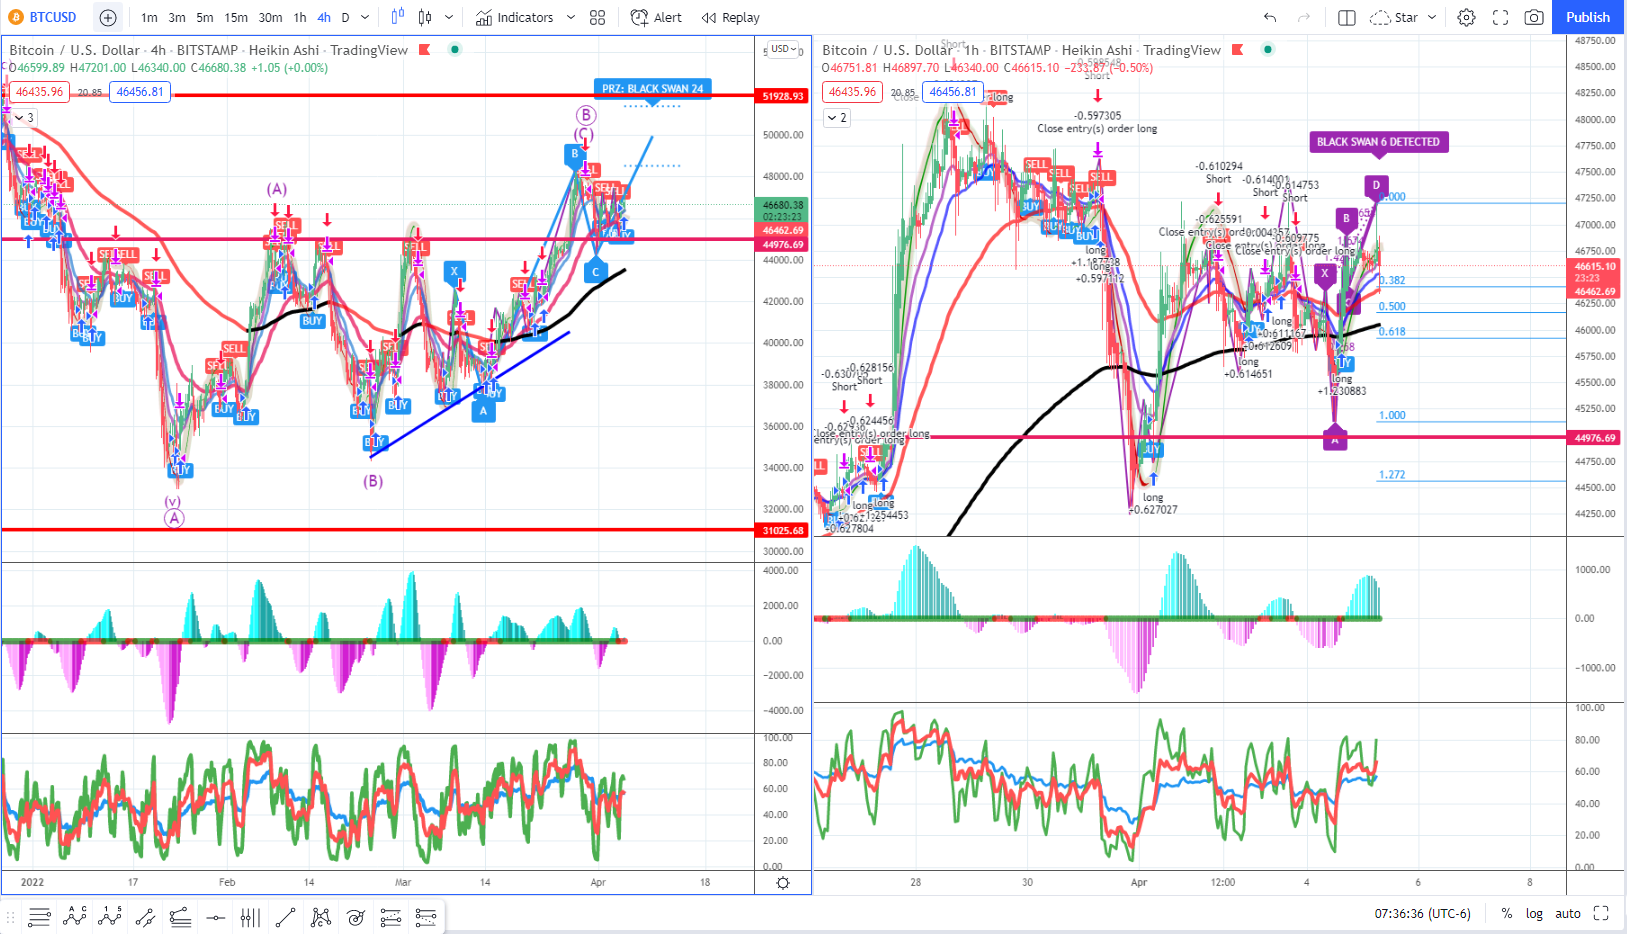1627x934 pixels.
Task: Select the 1h timeframe
Action: click(300, 17)
